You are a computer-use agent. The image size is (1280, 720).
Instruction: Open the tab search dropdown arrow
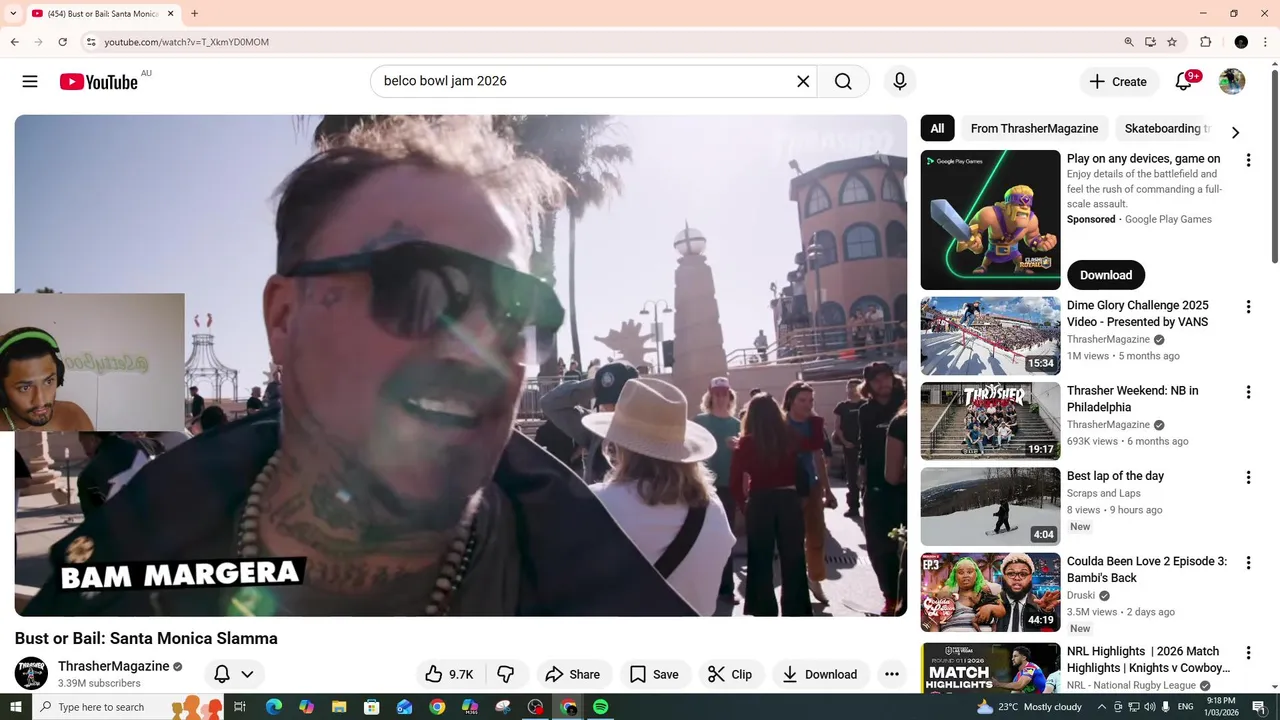point(13,14)
